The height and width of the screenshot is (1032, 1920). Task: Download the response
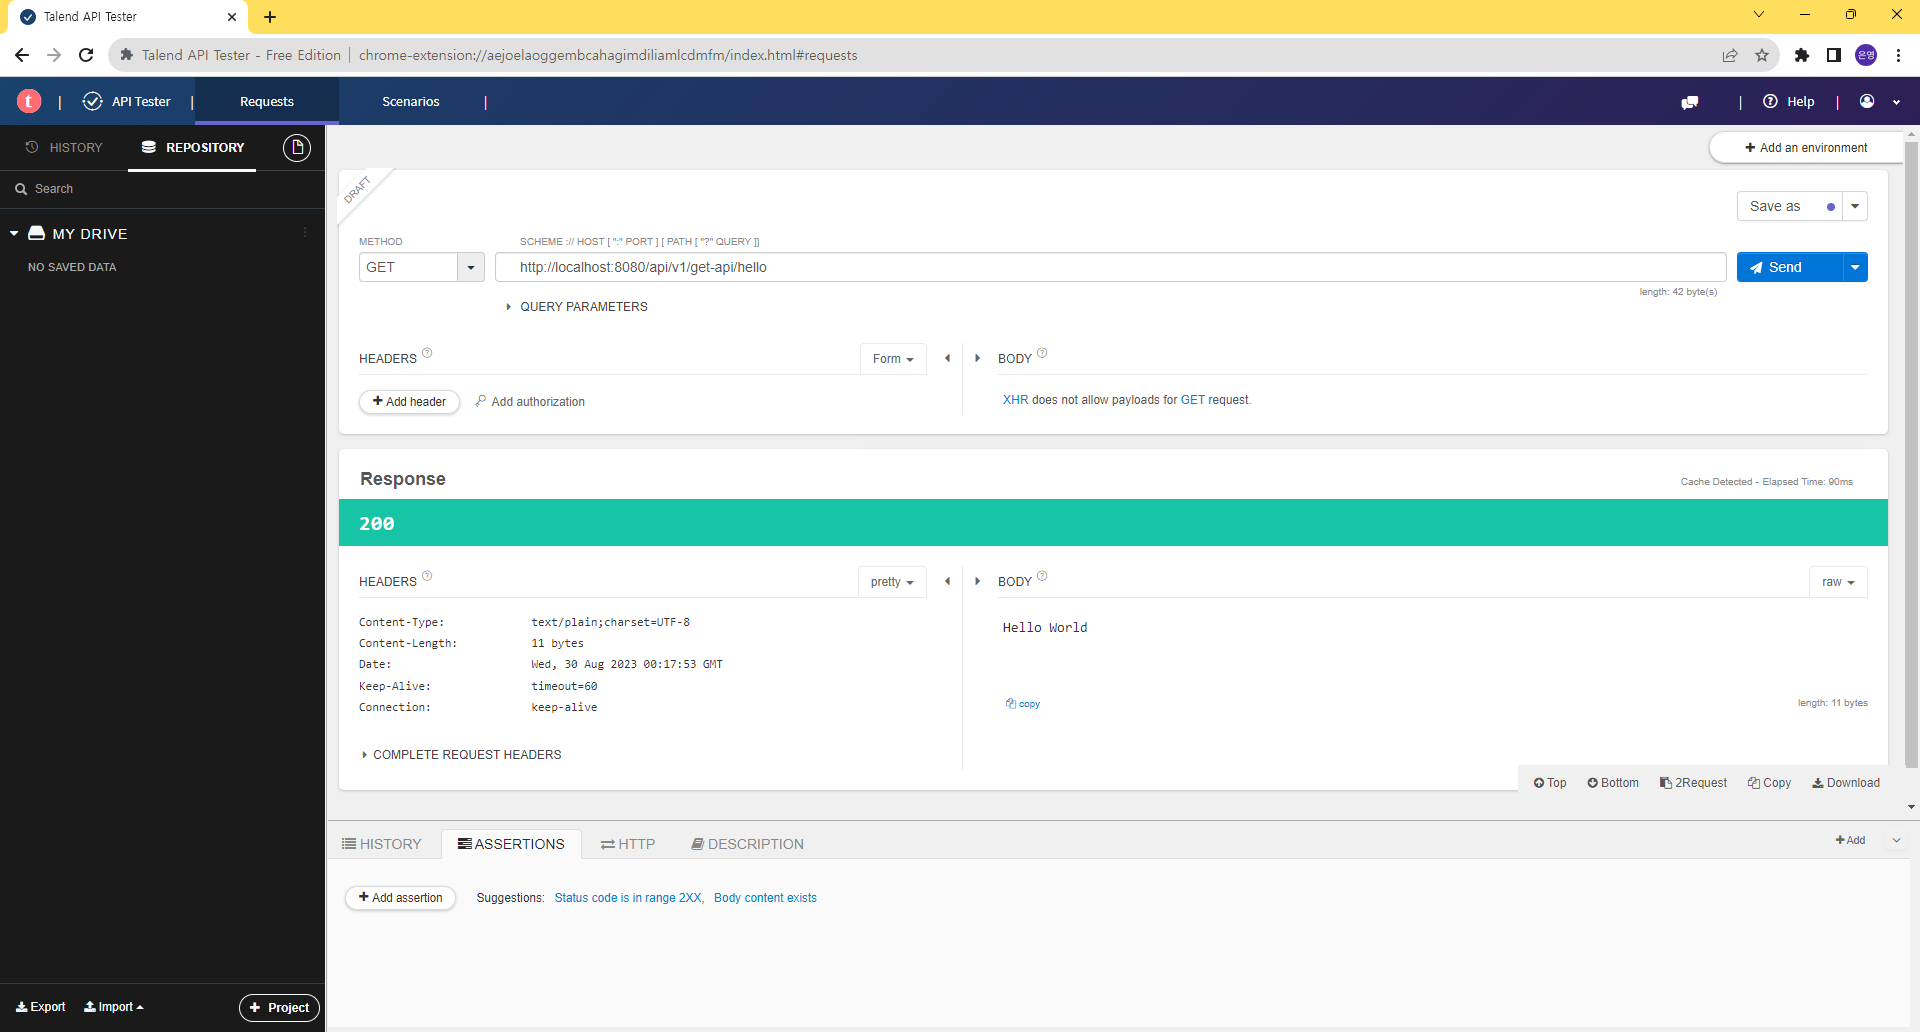click(1846, 783)
